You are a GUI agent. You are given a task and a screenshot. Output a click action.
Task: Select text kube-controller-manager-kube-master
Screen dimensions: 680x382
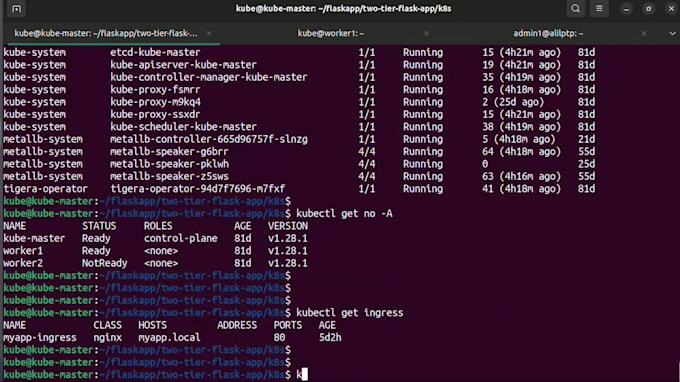point(208,77)
